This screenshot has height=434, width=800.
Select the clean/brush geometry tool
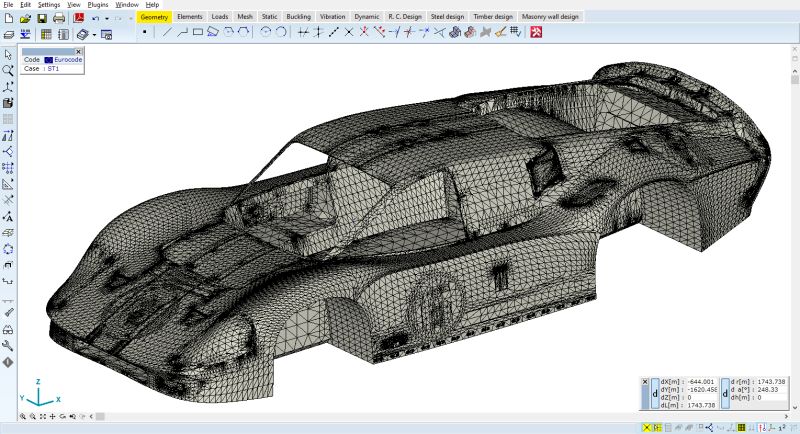click(x=501, y=32)
